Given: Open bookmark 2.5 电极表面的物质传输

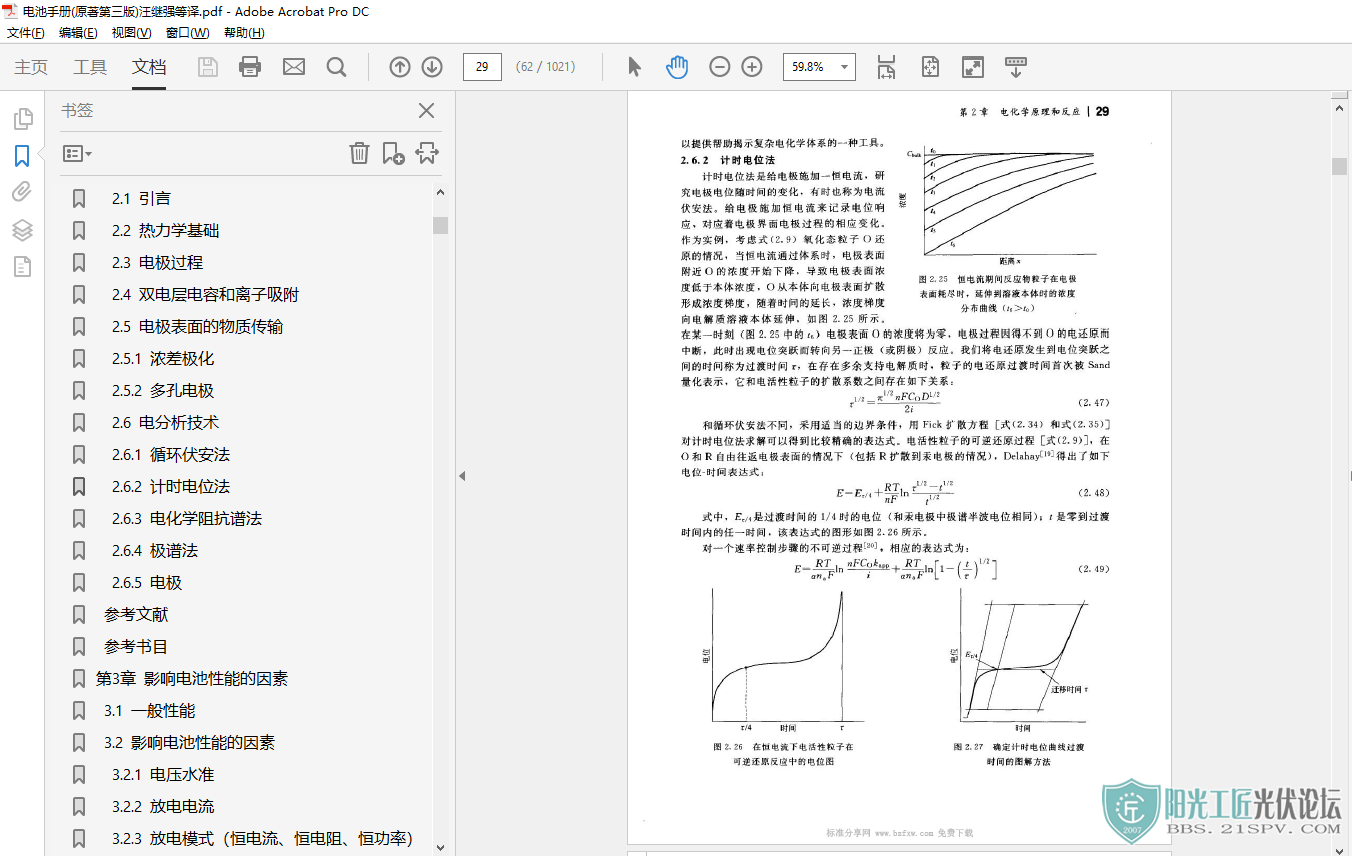Looking at the screenshot, I should point(197,327).
